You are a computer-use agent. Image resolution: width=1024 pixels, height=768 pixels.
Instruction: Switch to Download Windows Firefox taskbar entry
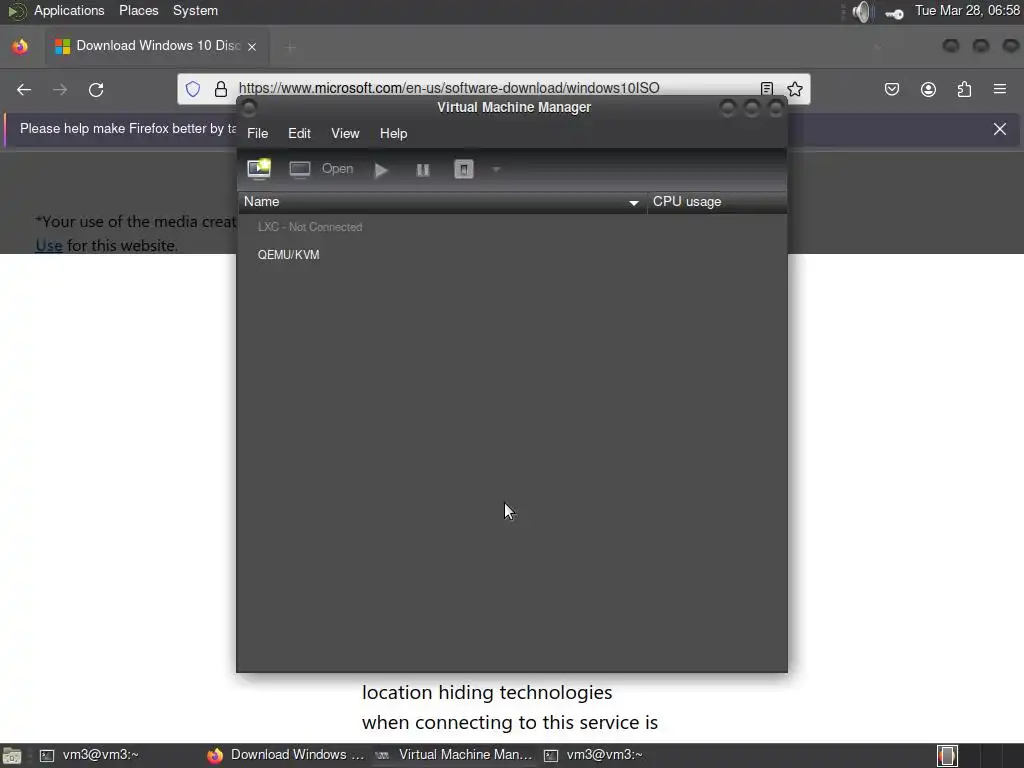click(286, 755)
